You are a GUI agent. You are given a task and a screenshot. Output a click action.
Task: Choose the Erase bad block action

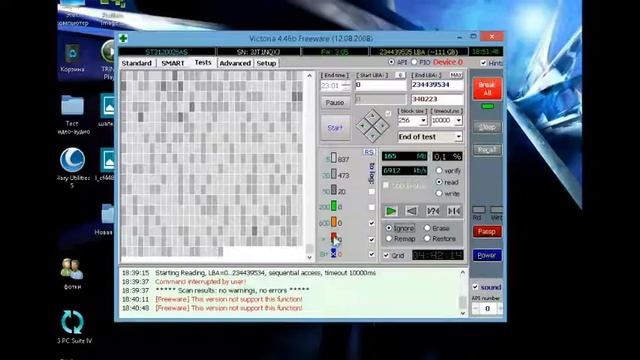click(427, 228)
